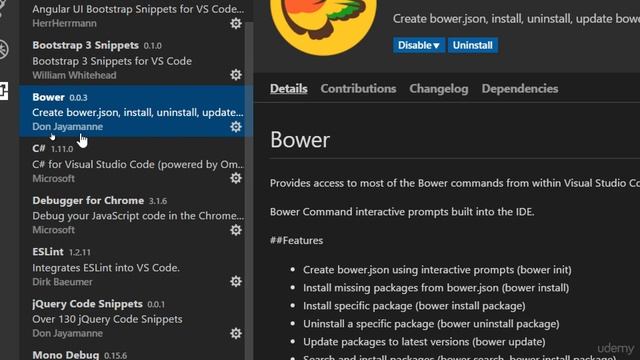Switch to the Contributions tab

click(358, 89)
